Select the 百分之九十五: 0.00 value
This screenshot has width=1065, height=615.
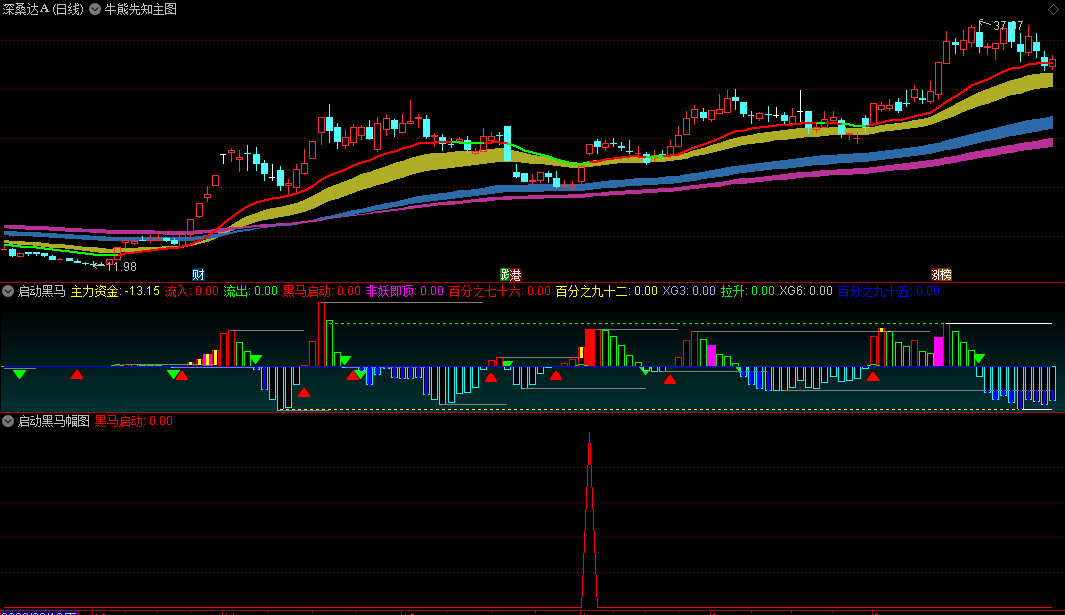(x=888, y=291)
